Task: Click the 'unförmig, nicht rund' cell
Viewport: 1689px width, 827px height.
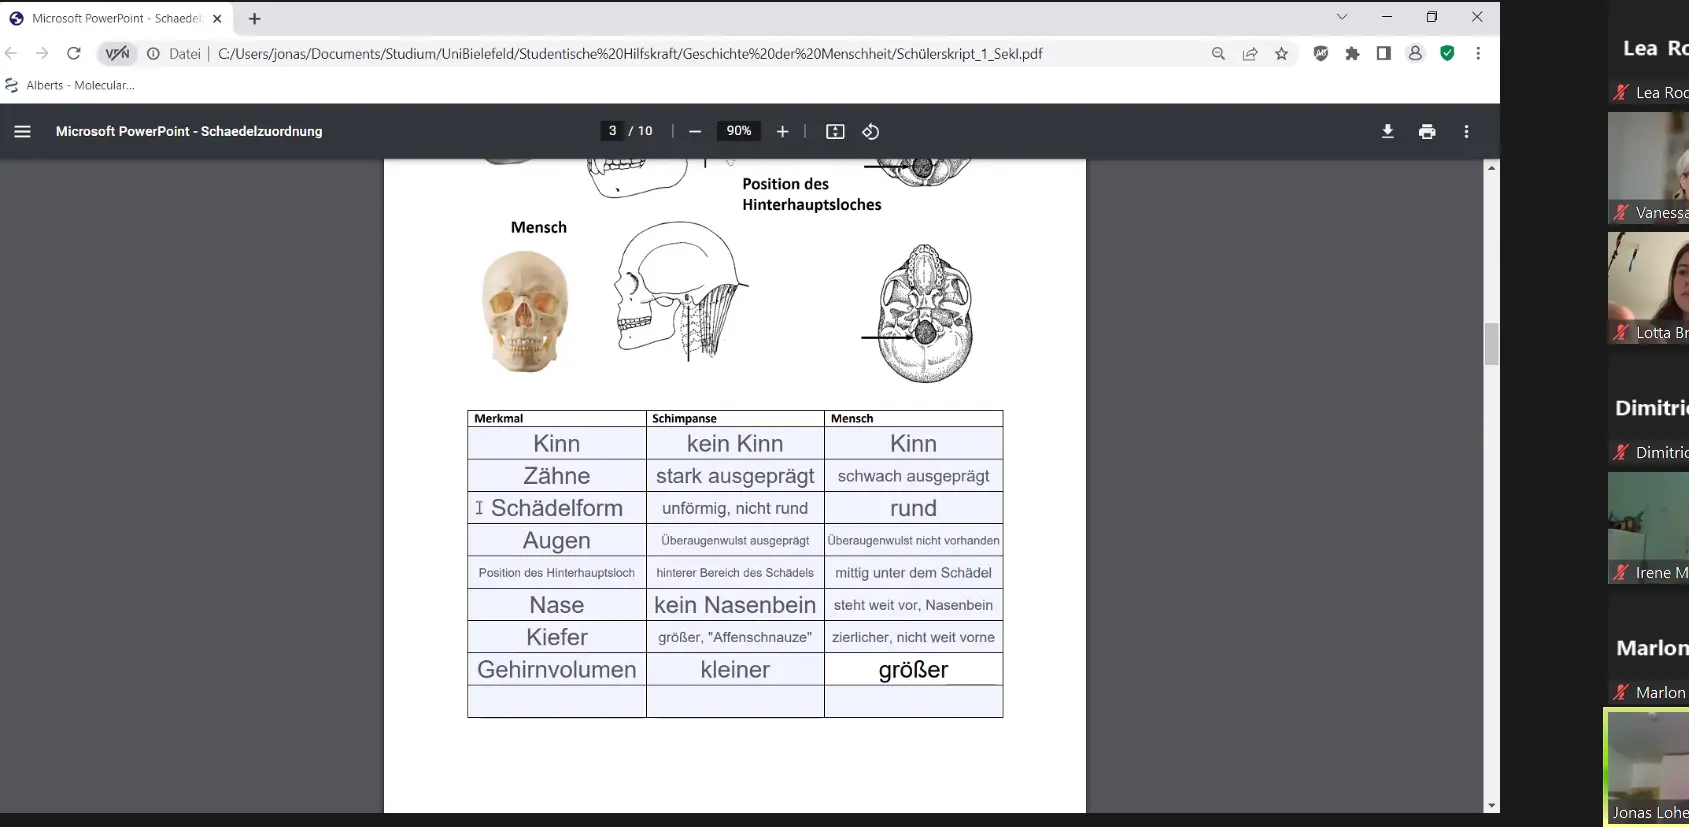Action: (x=735, y=508)
